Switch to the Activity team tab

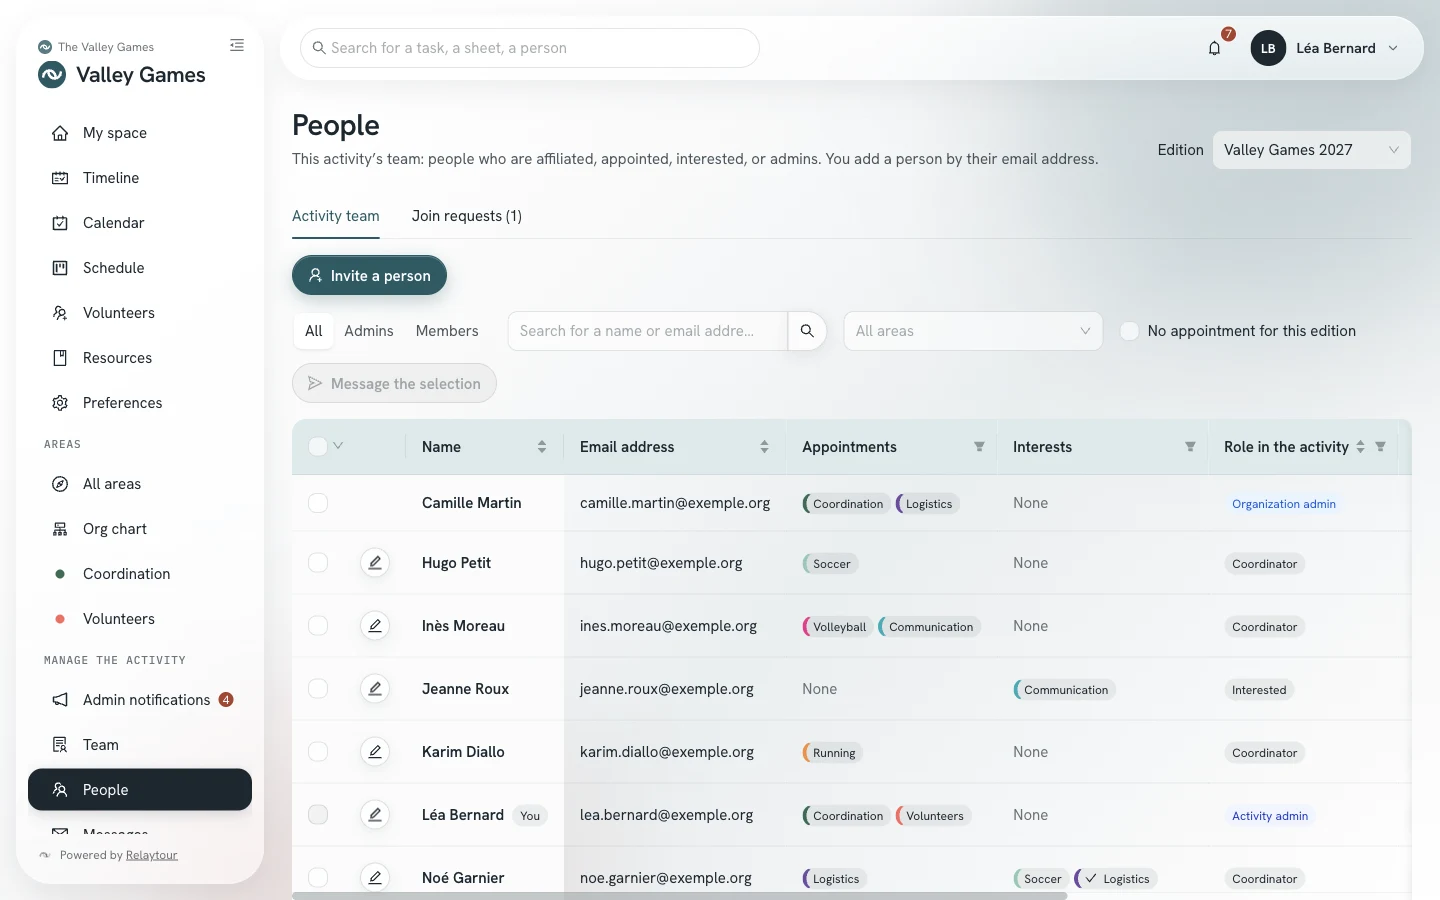[x=336, y=216]
